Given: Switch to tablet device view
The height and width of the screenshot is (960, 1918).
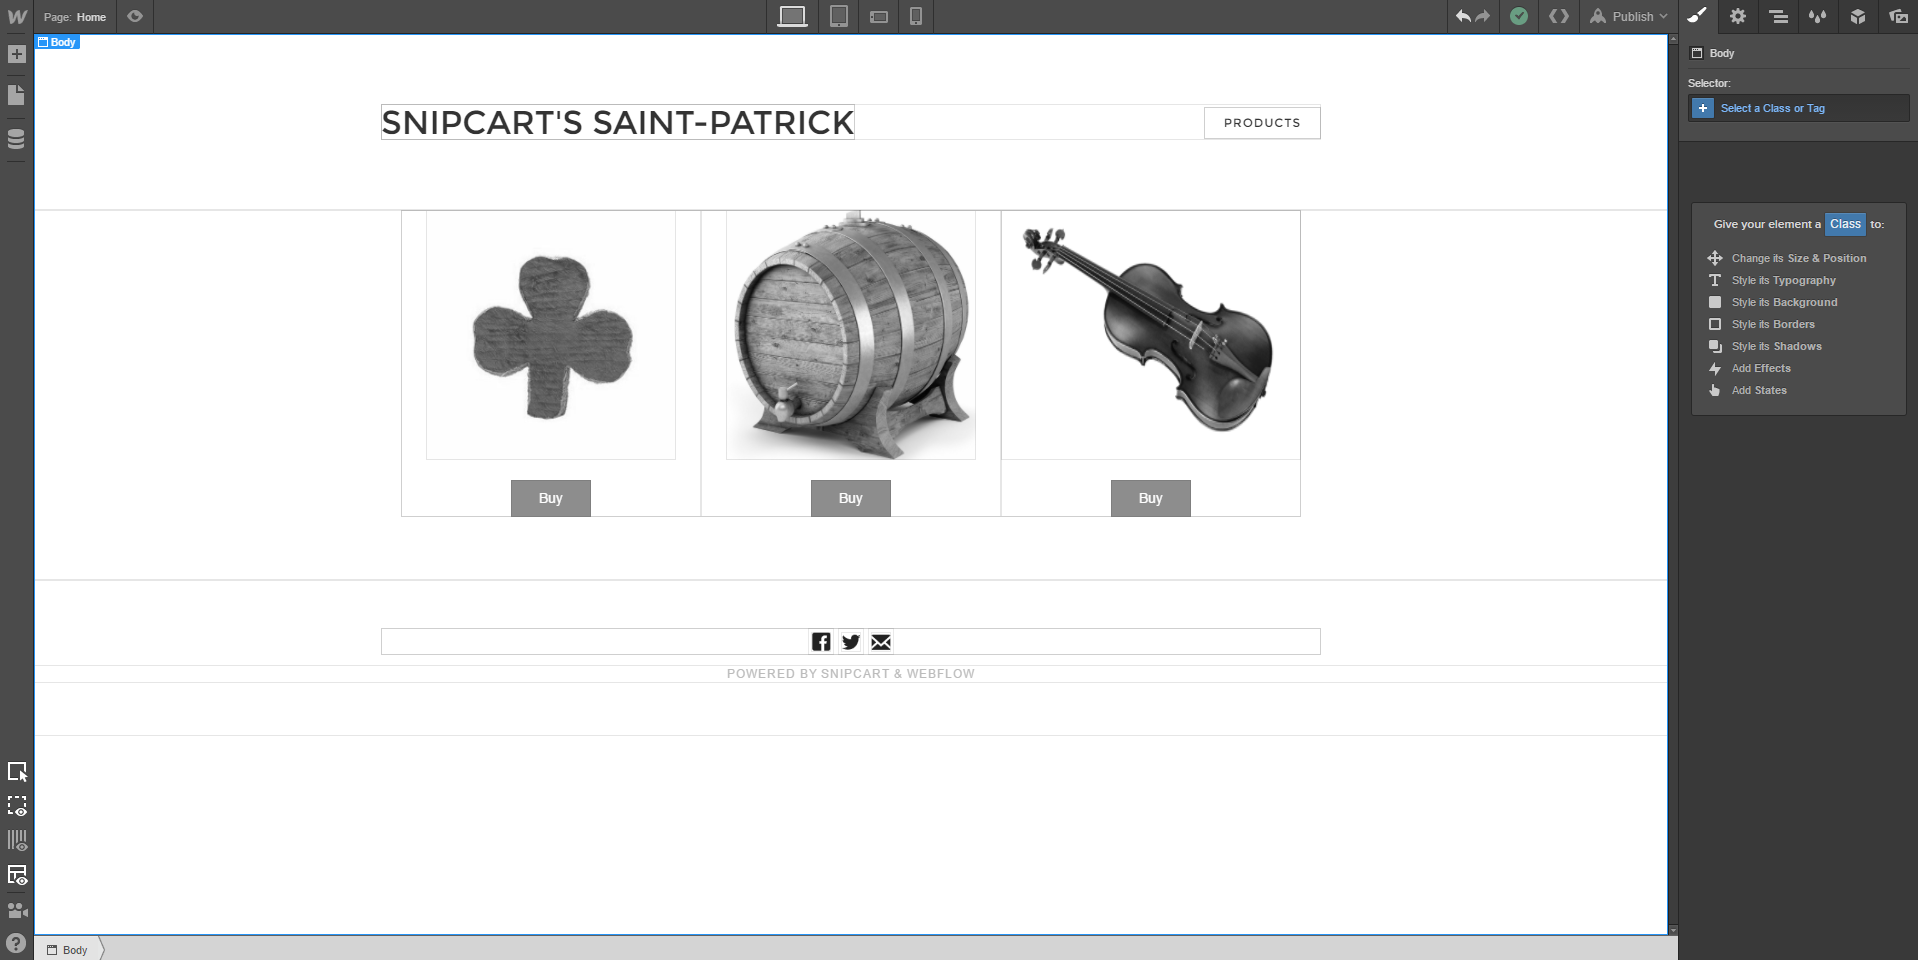Looking at the screenshot, I should click(x=839, y=17).
